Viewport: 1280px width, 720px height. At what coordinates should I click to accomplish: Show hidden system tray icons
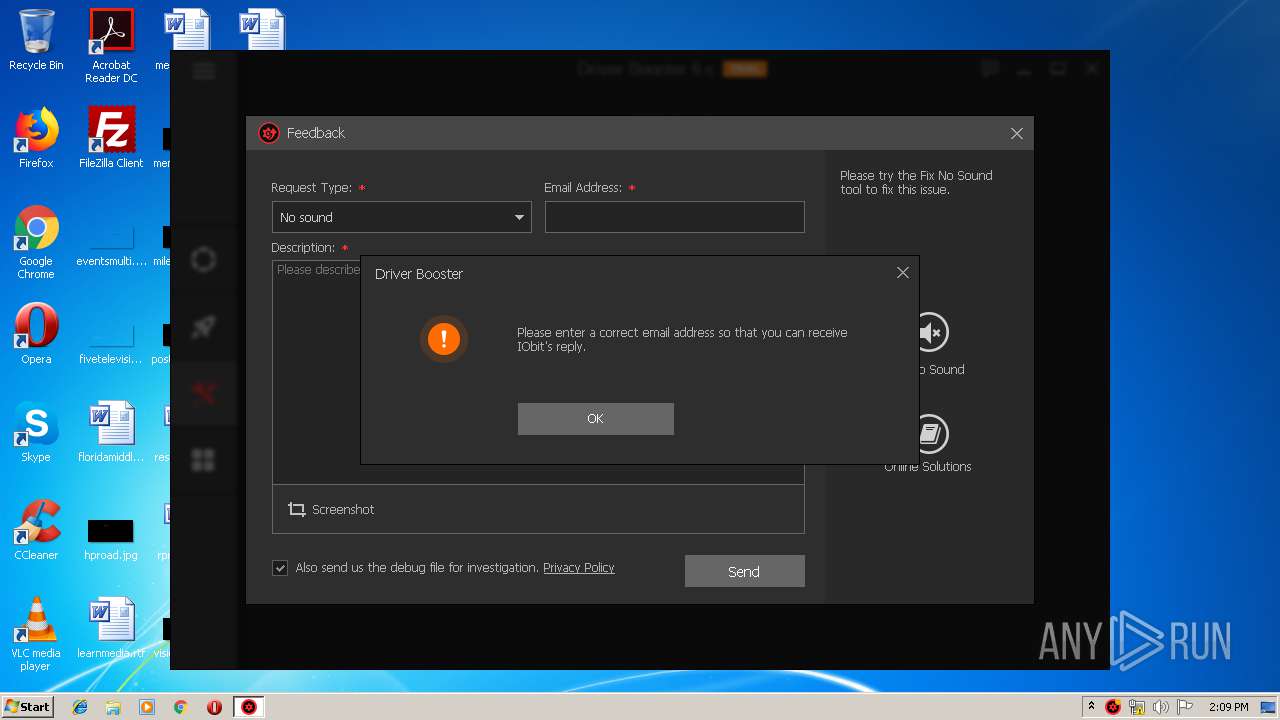click(x=1091, y=707)
